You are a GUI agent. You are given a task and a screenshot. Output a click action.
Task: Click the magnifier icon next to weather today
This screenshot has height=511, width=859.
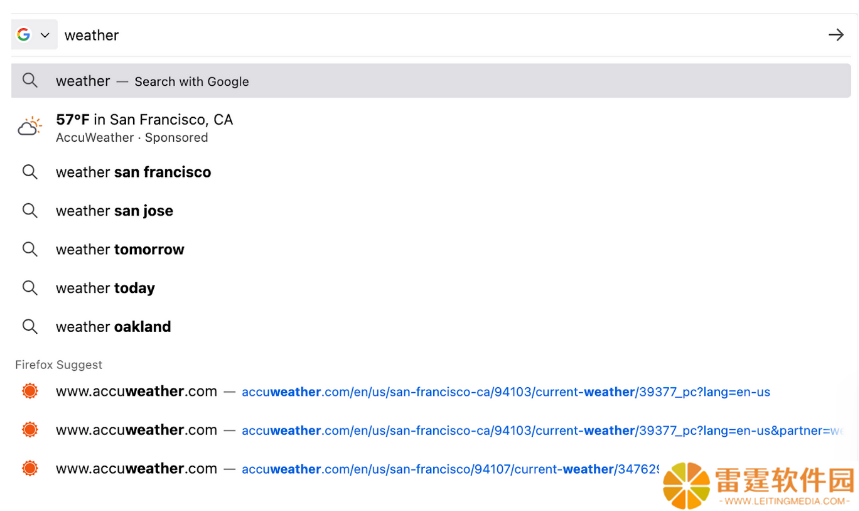pos(30,288)
